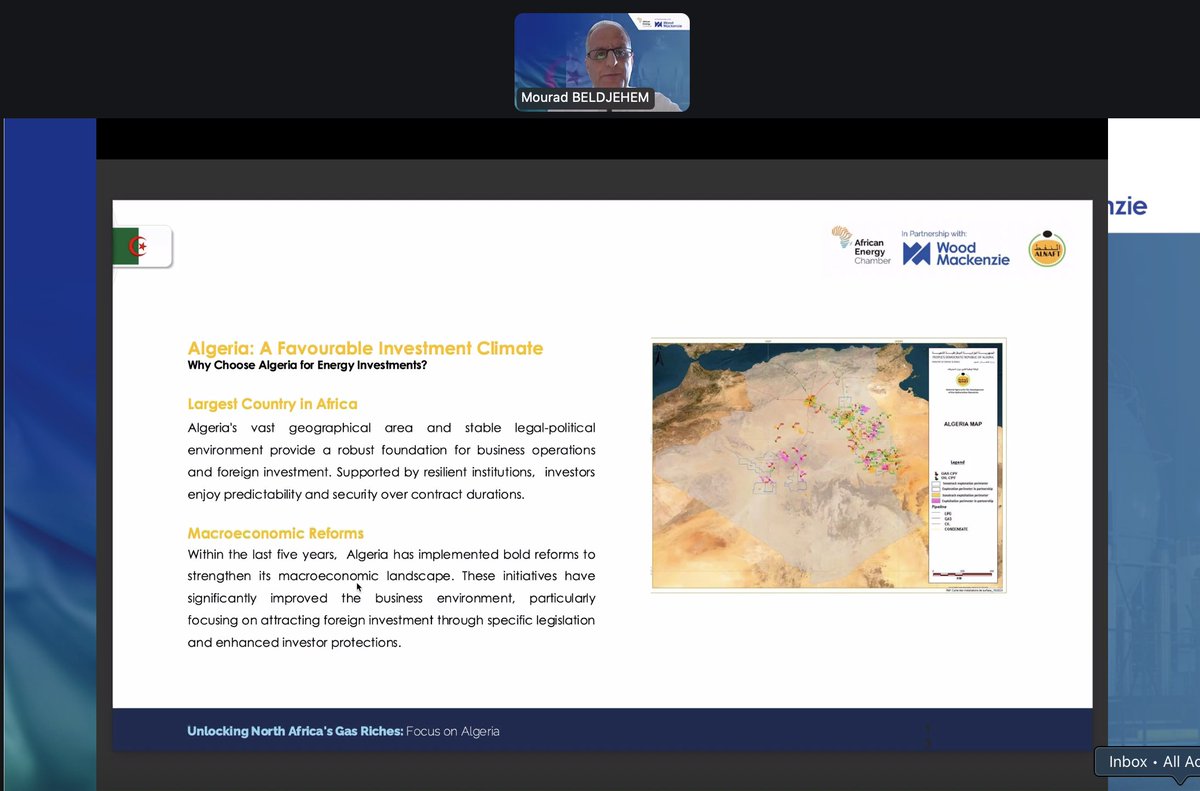1200x791 pixels.
Task: Select Mourad BELDJEHEM's video thumbnail
Action: [602, 62]
